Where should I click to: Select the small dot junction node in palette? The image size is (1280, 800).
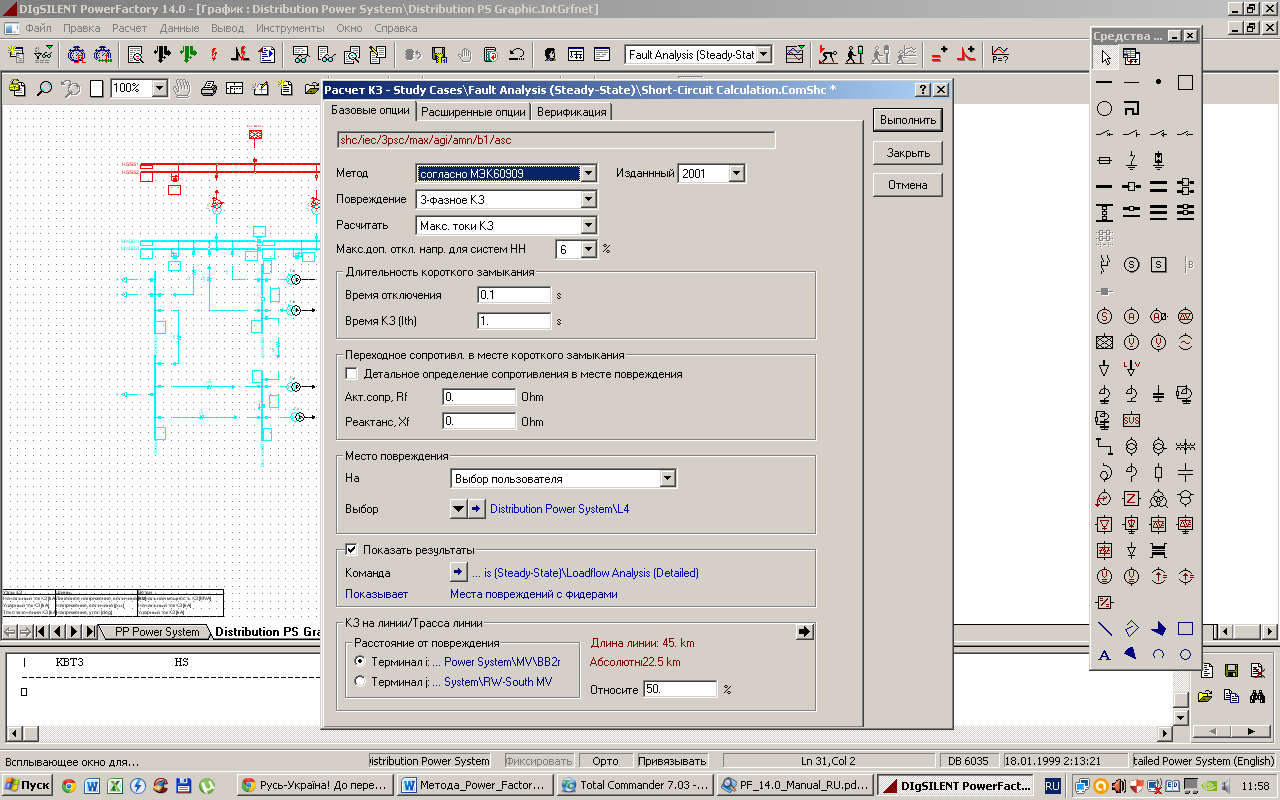coord(1158,82)
